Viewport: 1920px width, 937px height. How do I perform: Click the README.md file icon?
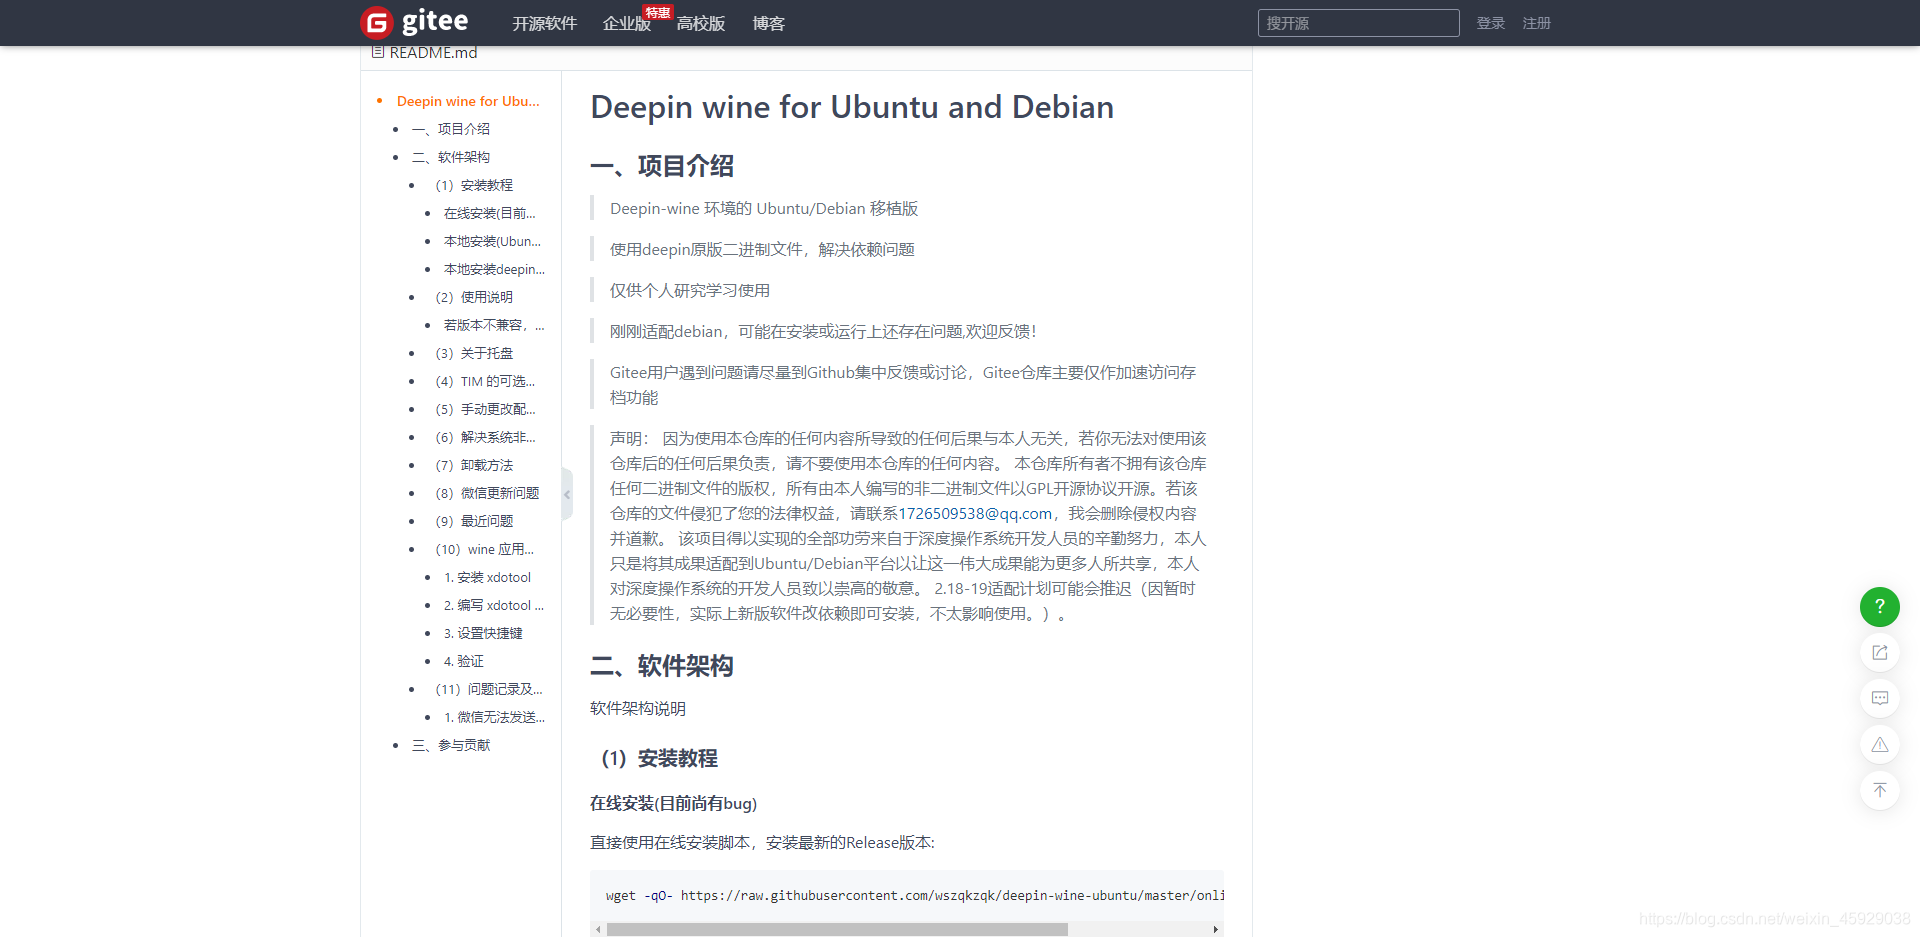point(378,52)
